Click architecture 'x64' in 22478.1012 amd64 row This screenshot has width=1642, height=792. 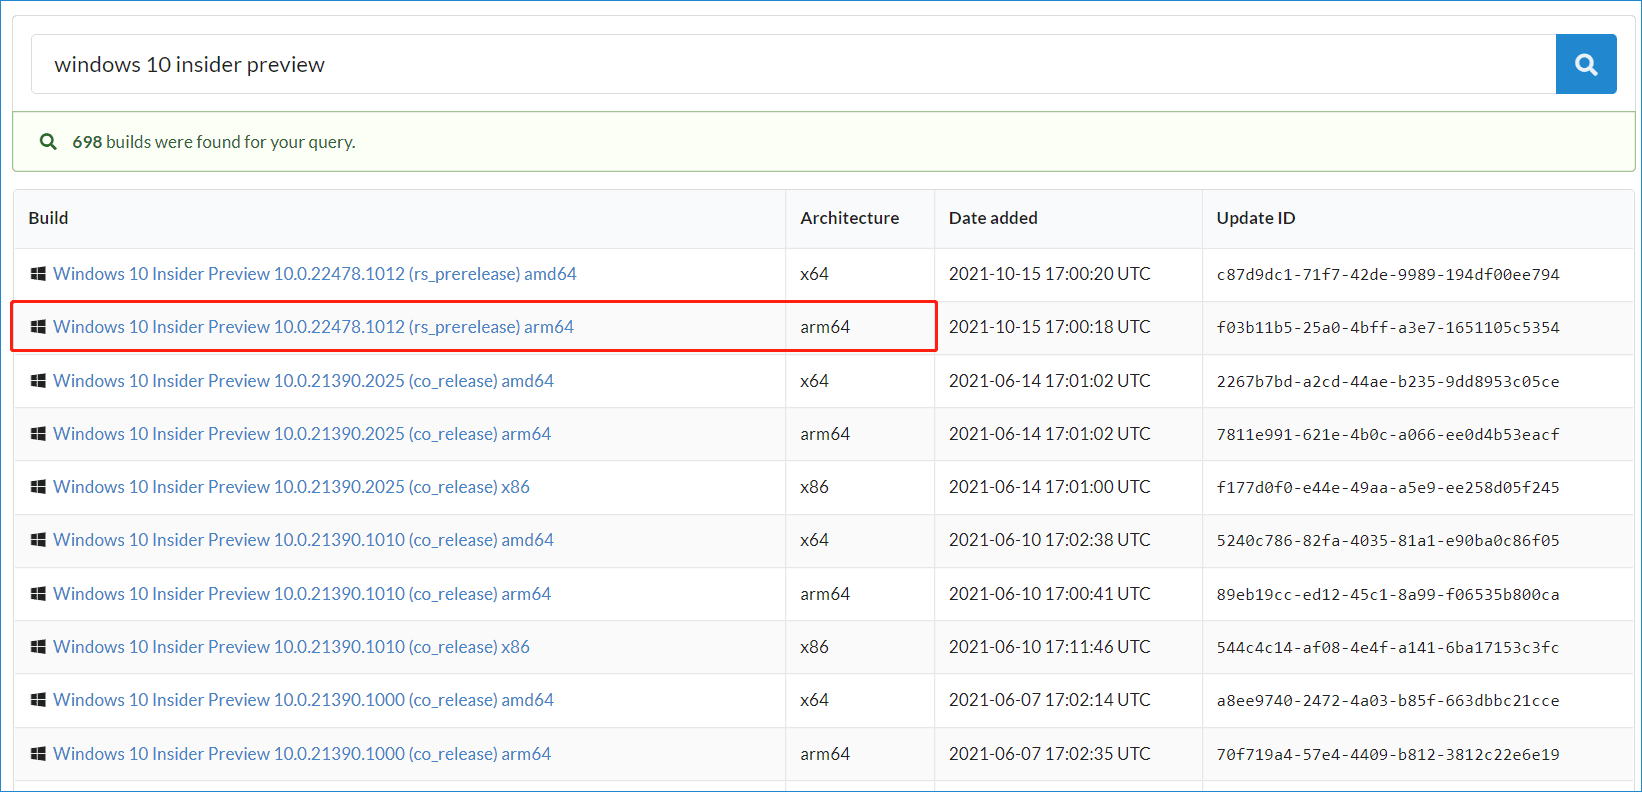814,274
